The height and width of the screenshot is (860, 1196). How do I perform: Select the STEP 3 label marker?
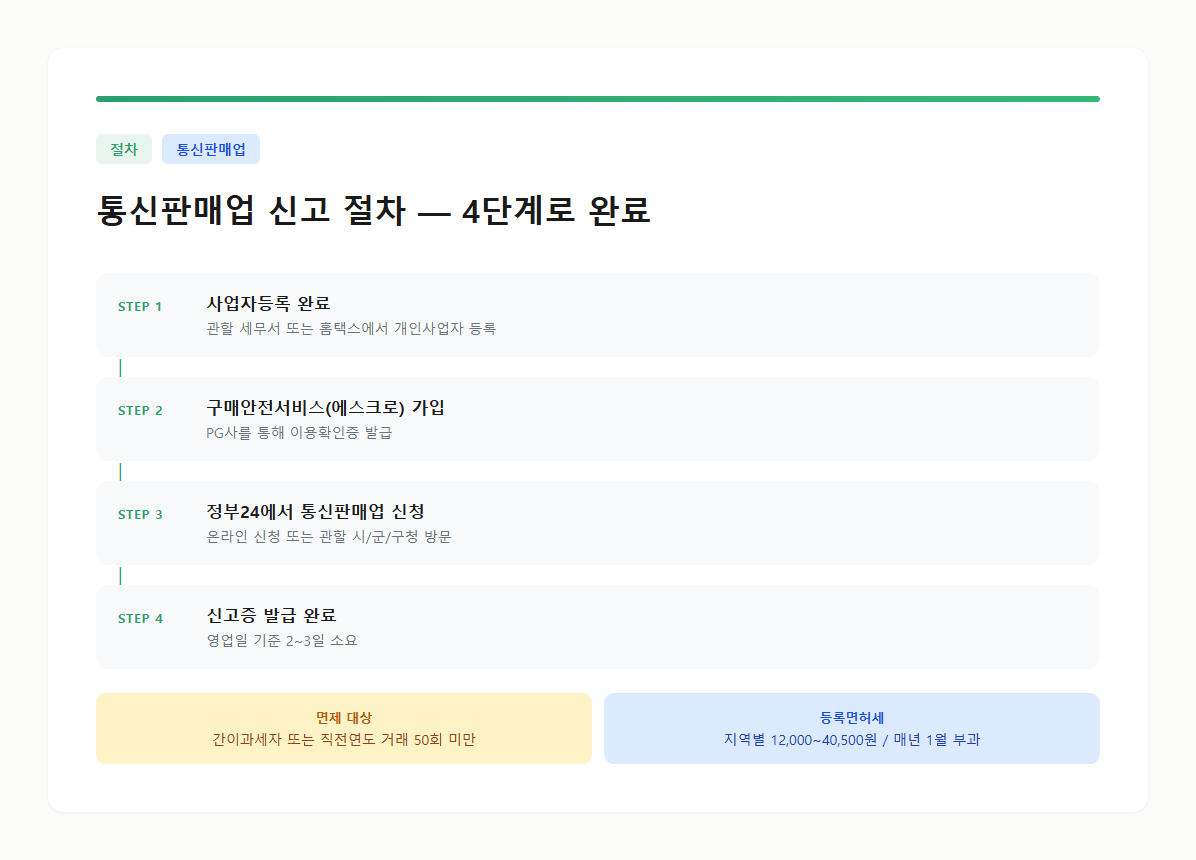[140, 513]
